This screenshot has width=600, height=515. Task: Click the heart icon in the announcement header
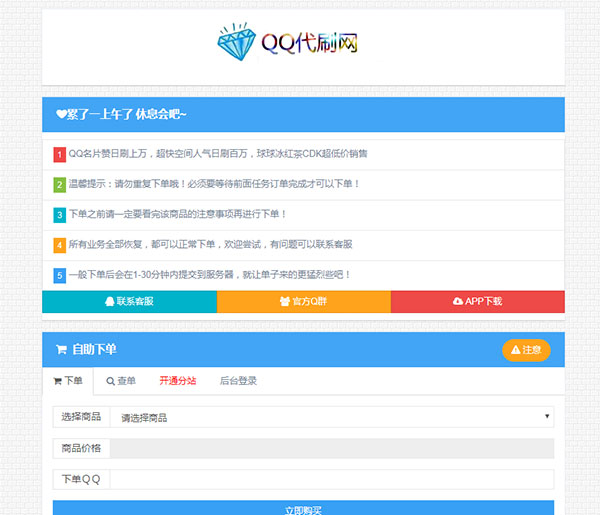tap(61, 114)
